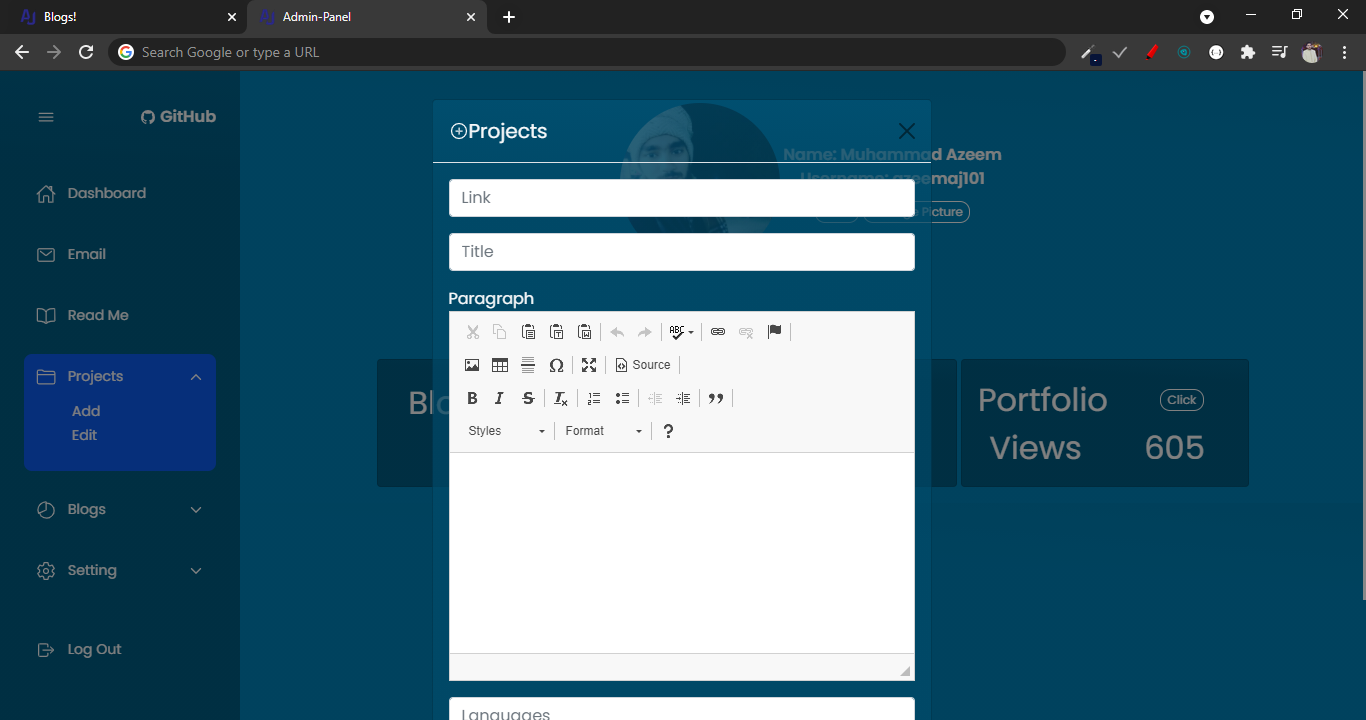
Task: Click the browser address bar
Action: [588, 52]
